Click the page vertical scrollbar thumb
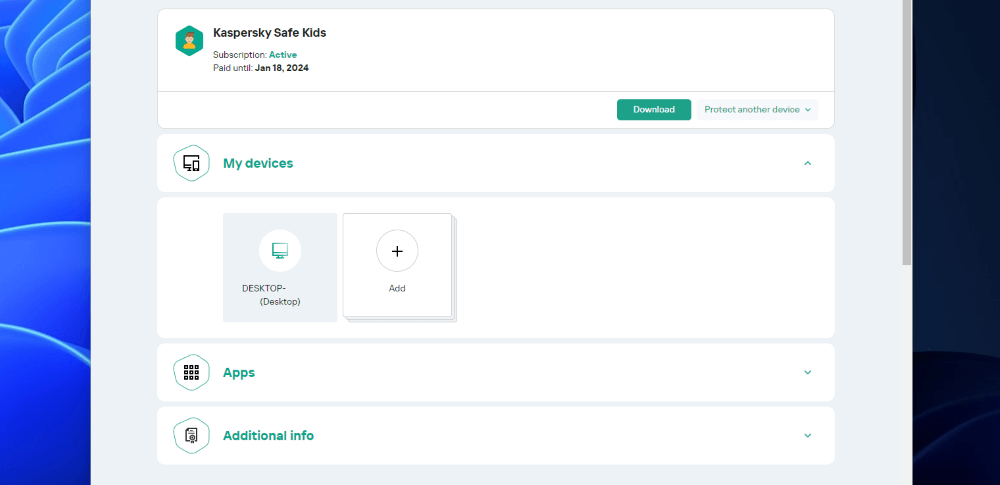The image size is (1000, 485). (x=907, y=133)
